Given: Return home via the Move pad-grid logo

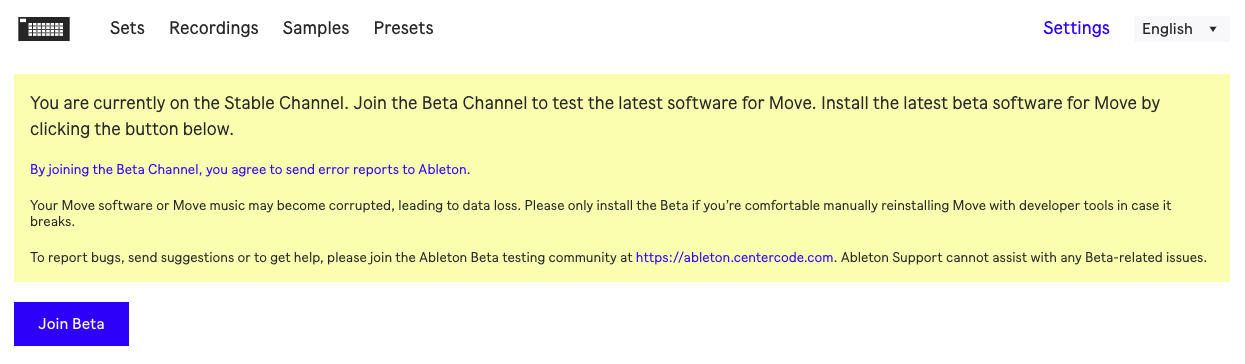Looking at the screenshot, I should [44, 29].
